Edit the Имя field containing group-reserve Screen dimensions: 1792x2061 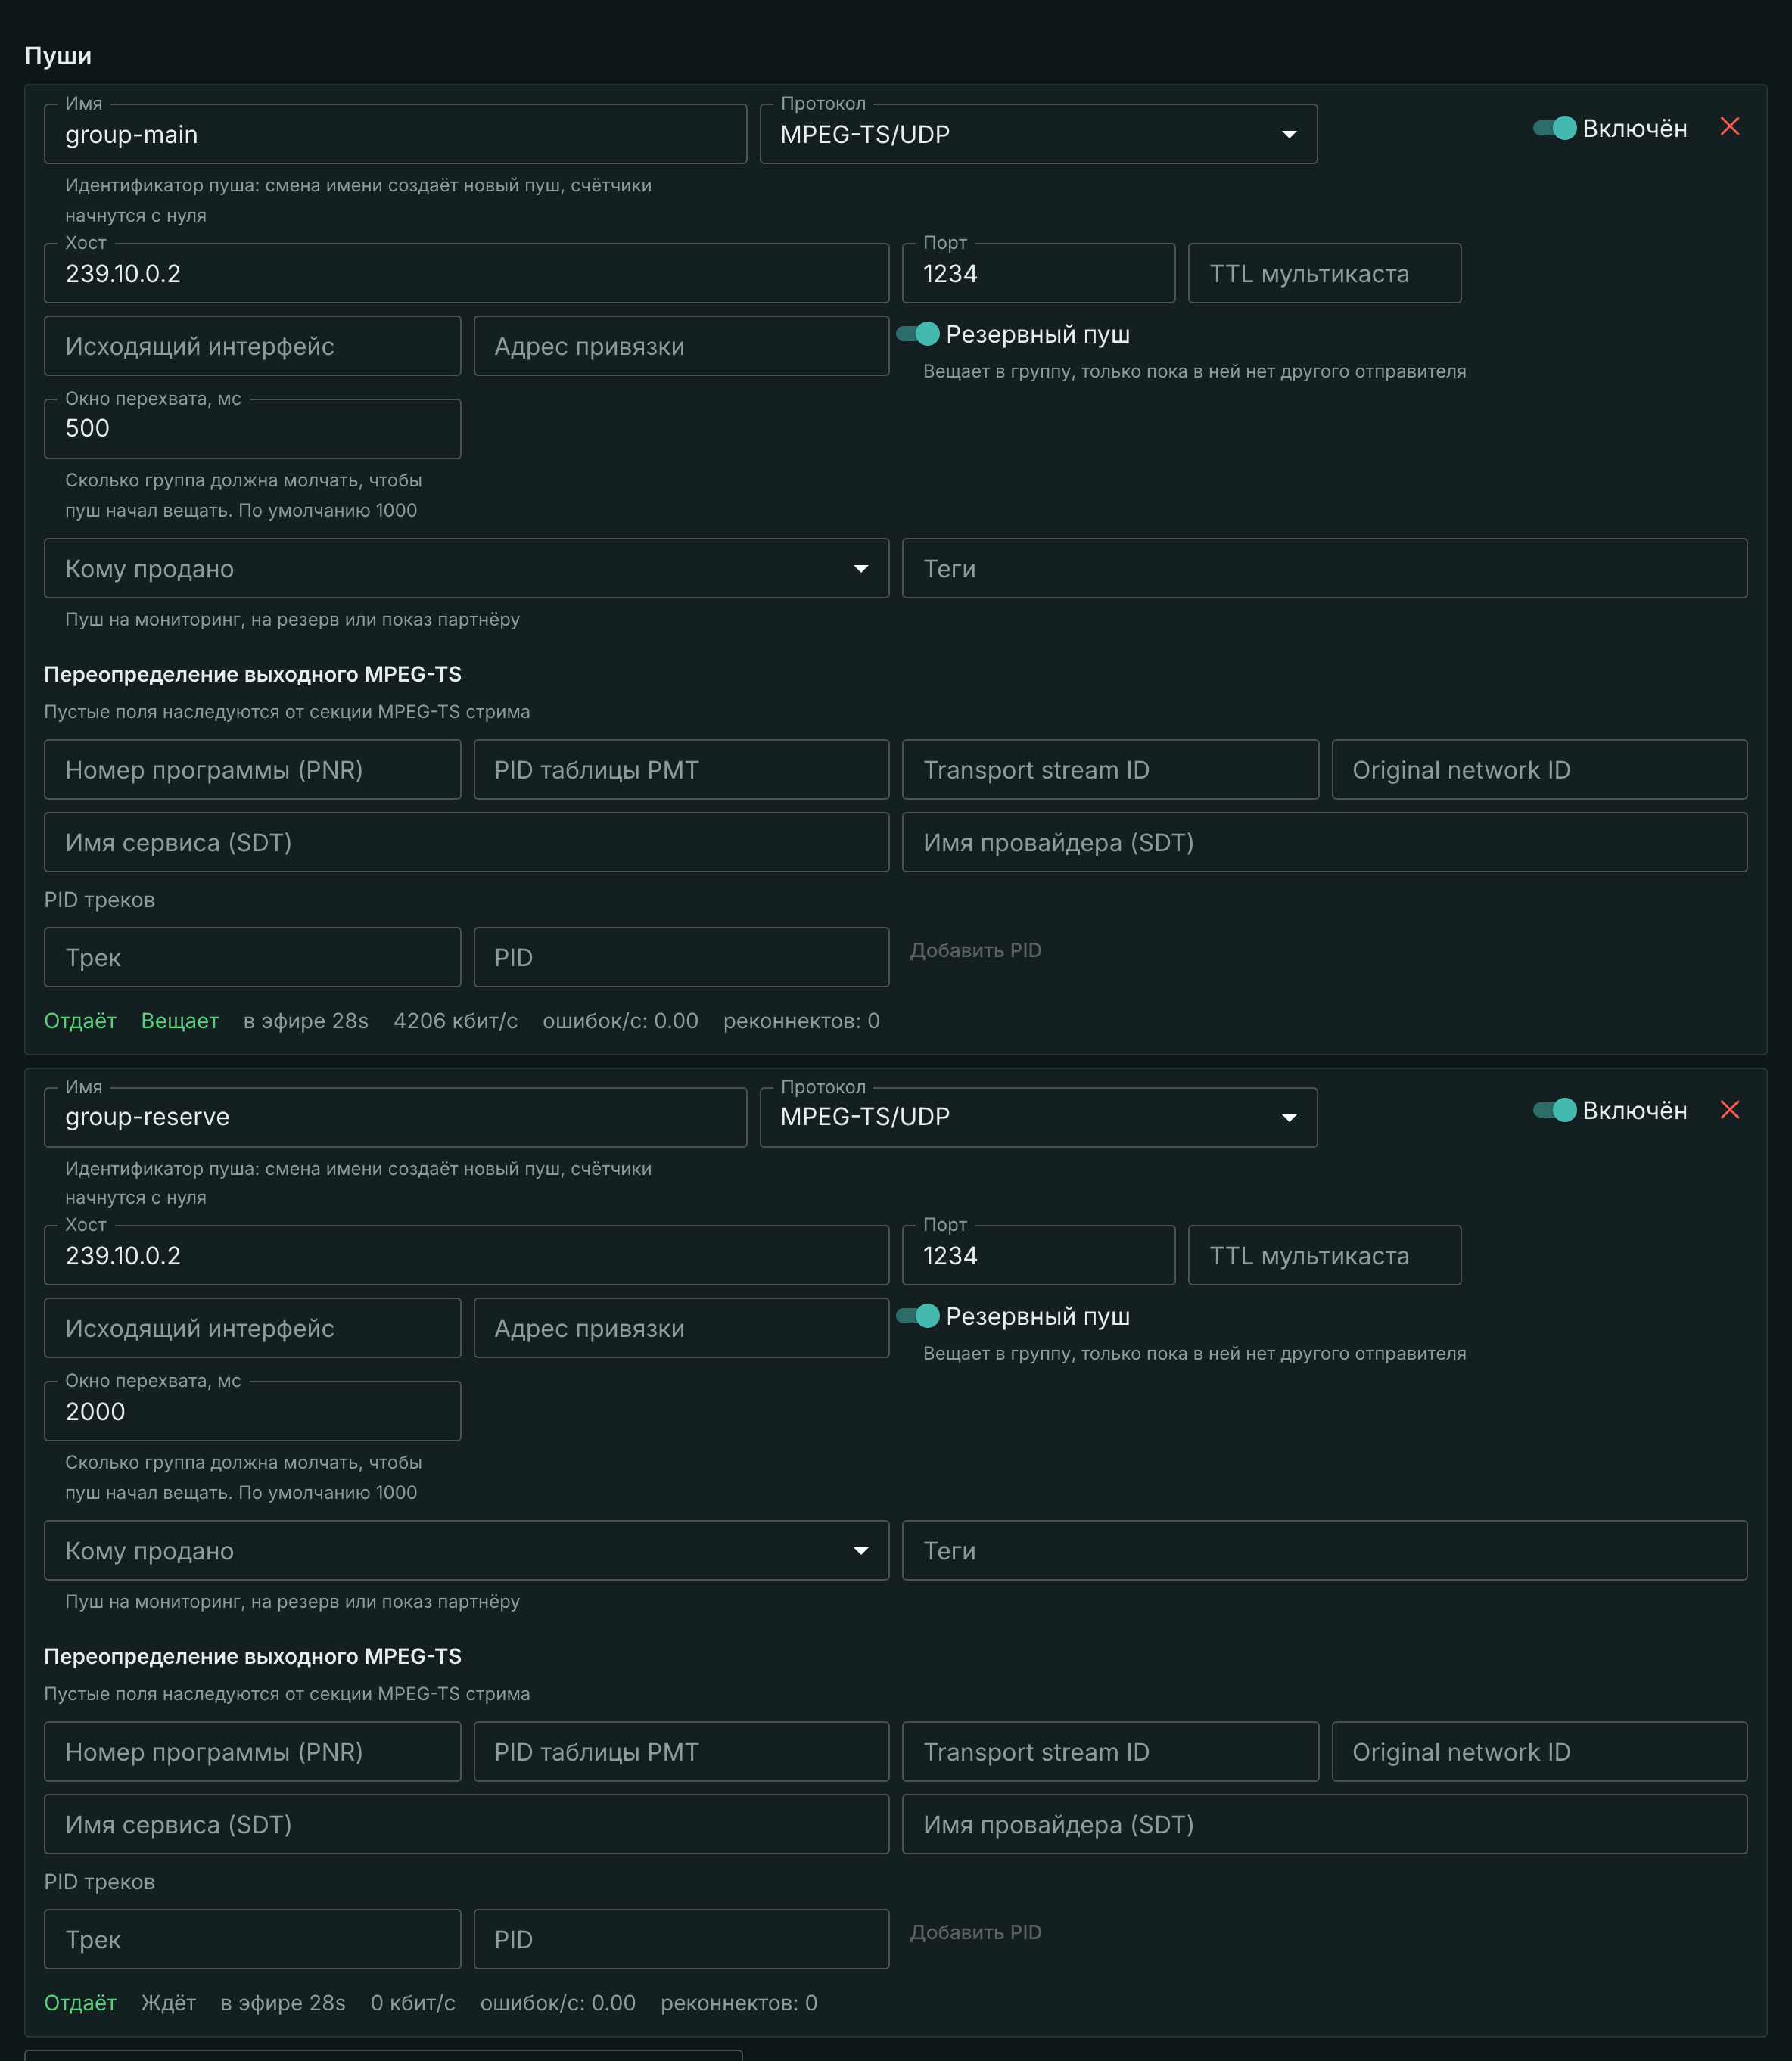coord(395,1117)
